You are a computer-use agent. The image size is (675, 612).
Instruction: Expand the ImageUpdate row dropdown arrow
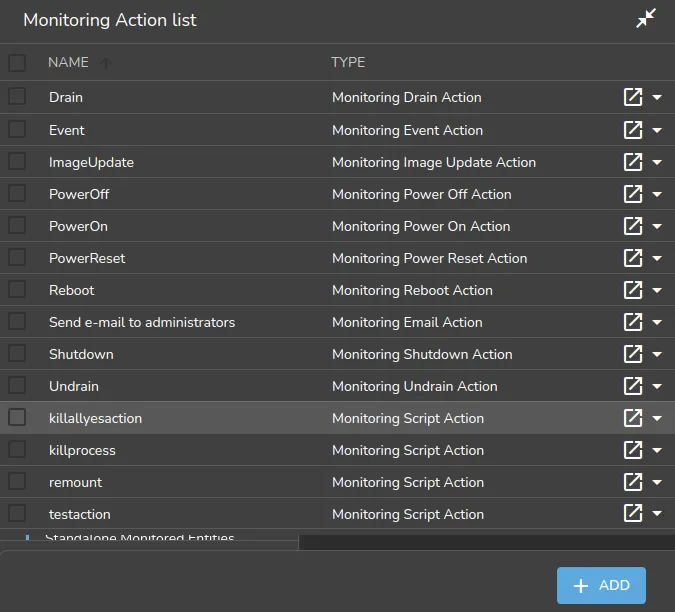657,162
